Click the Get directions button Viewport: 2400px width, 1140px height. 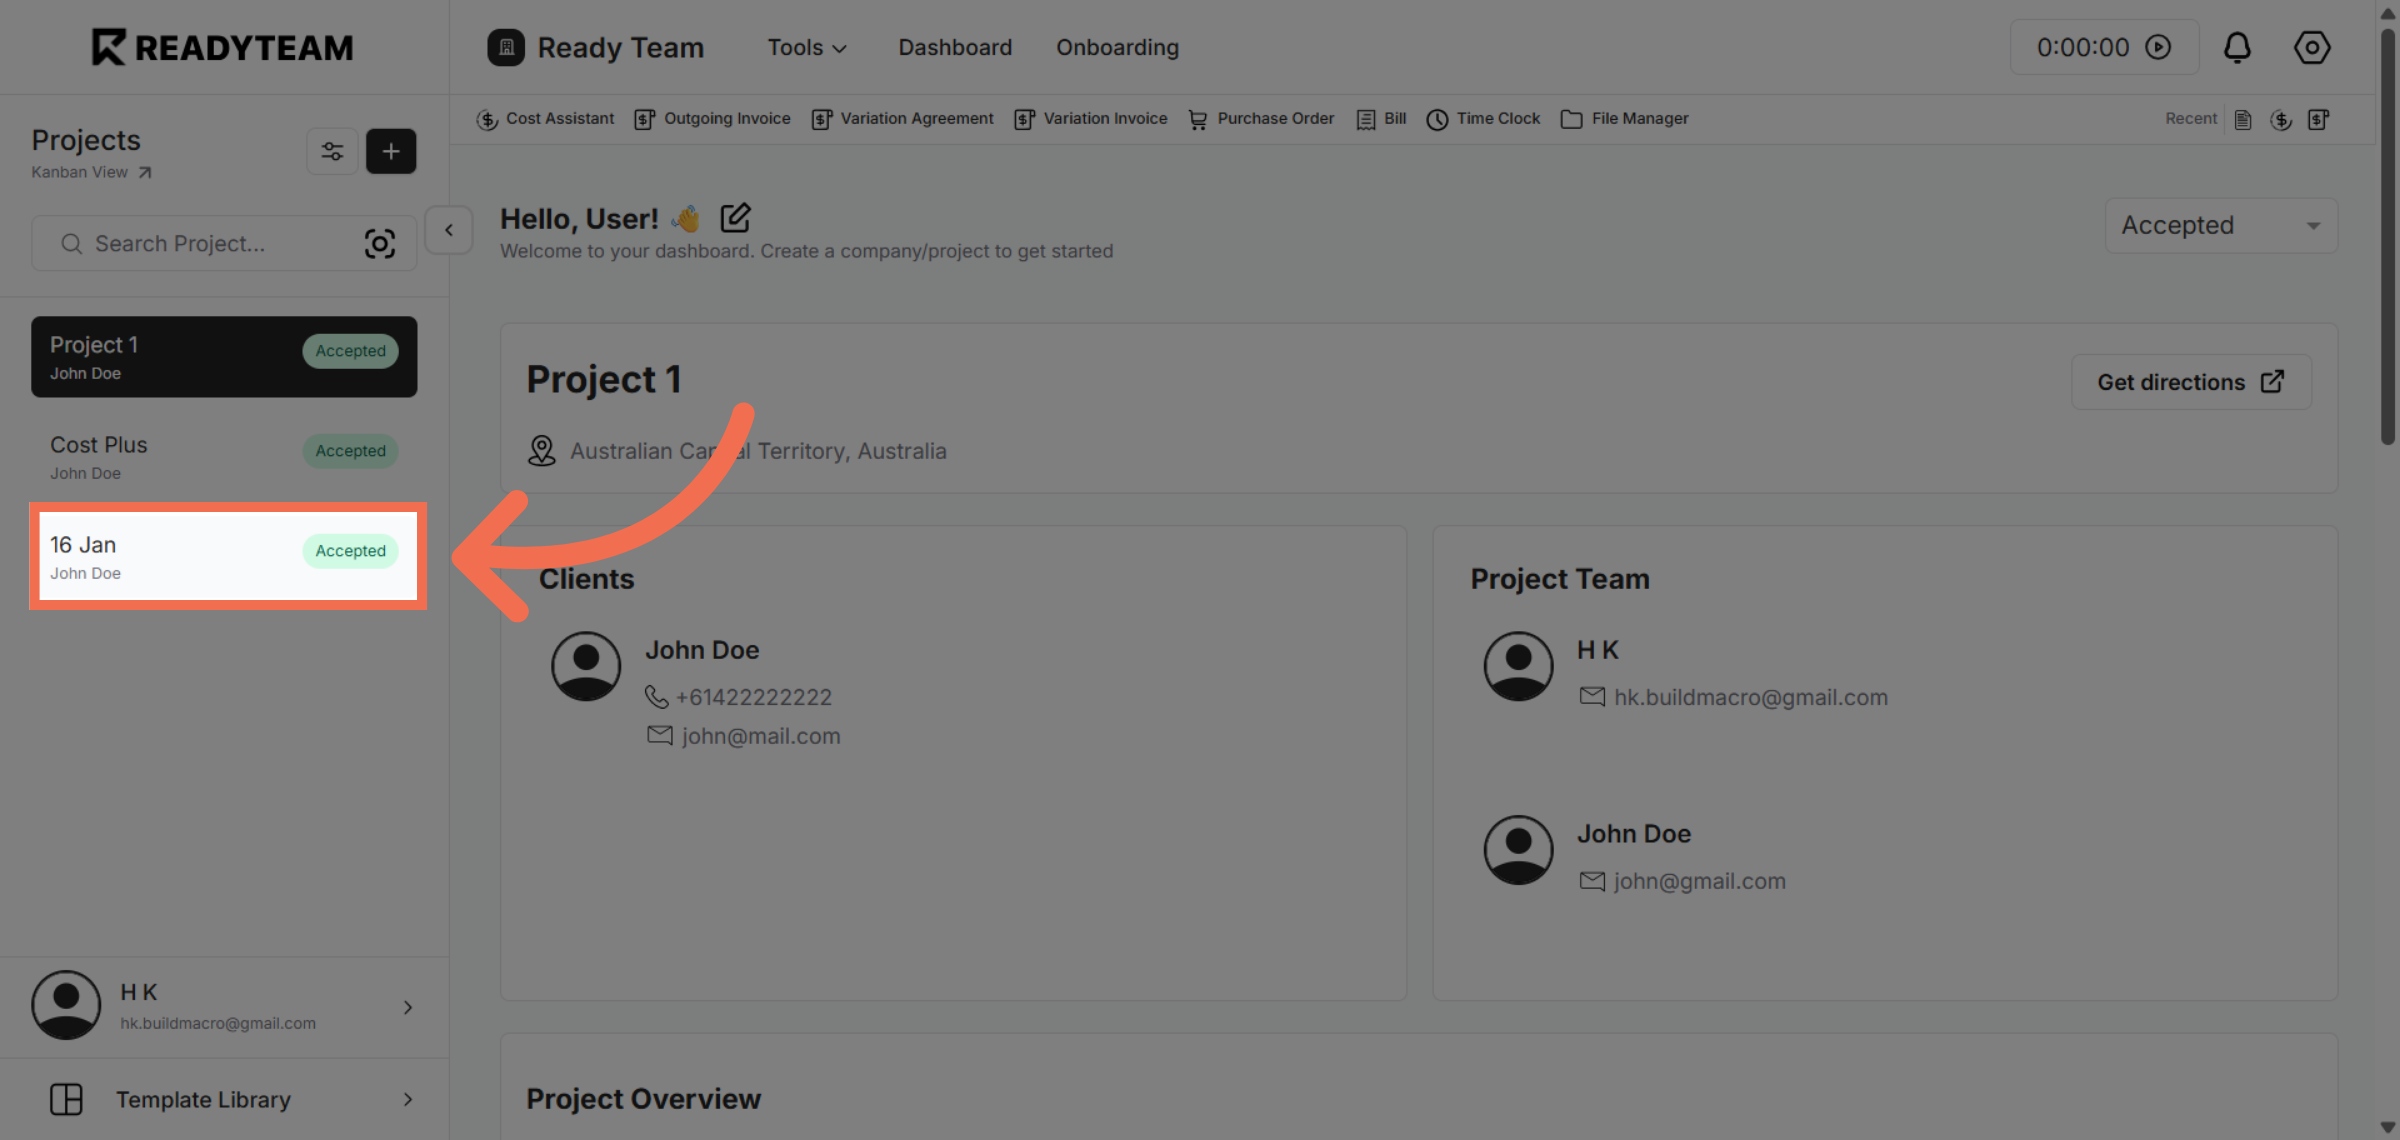pyautogui.click(x=2190, y=381)
